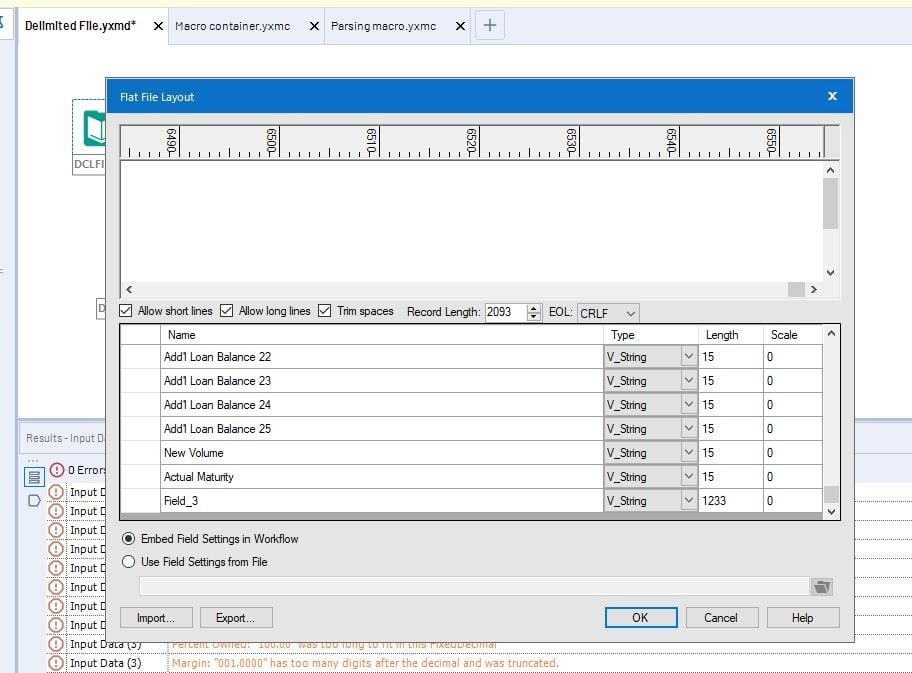This screenshot has height=673, width=912.
Task: Increase Record Length with the up stepper arrow
Action: 535,307
